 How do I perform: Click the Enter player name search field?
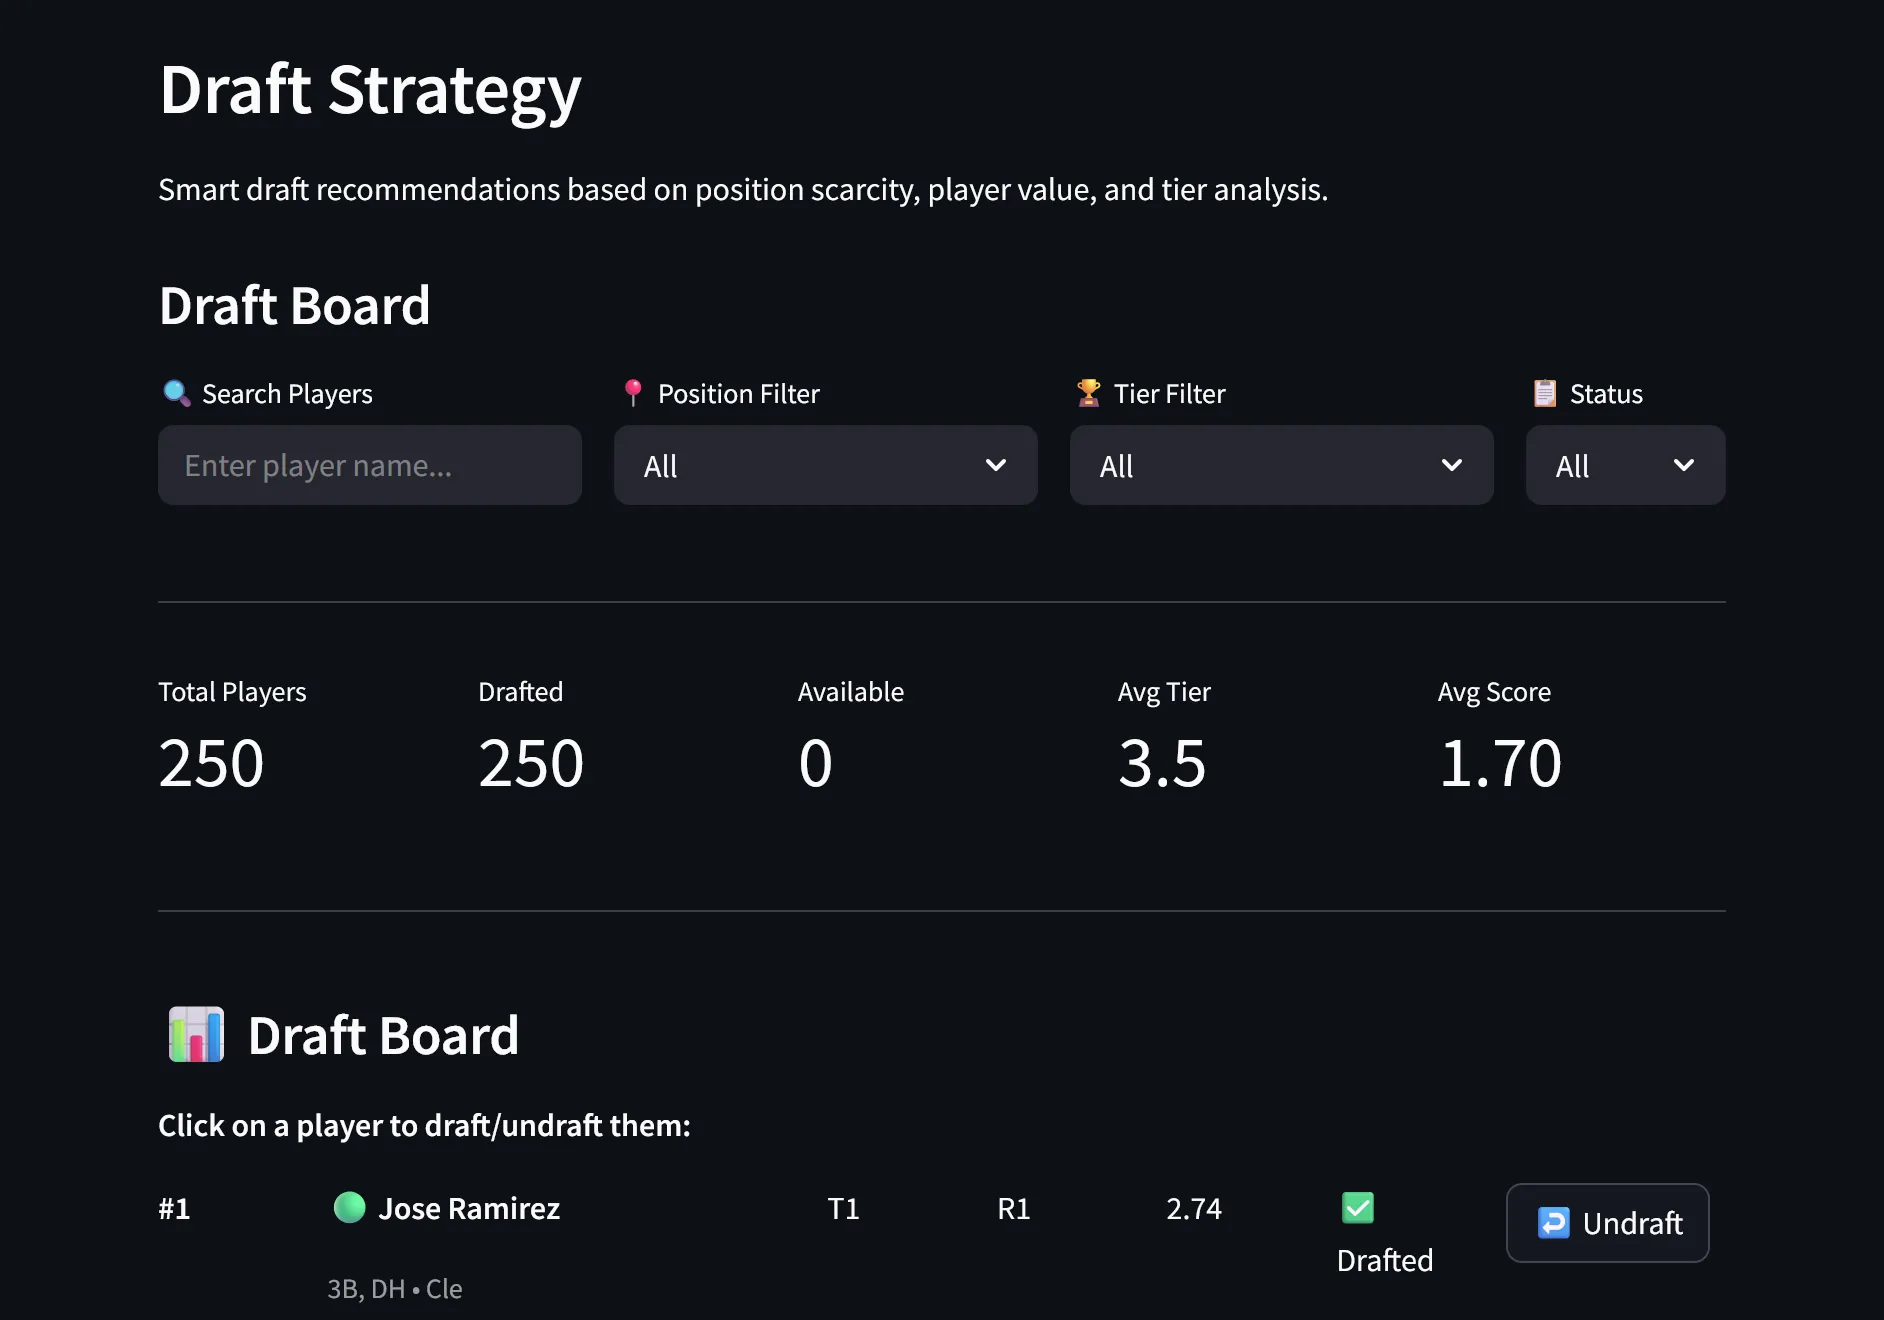(369, 465)
